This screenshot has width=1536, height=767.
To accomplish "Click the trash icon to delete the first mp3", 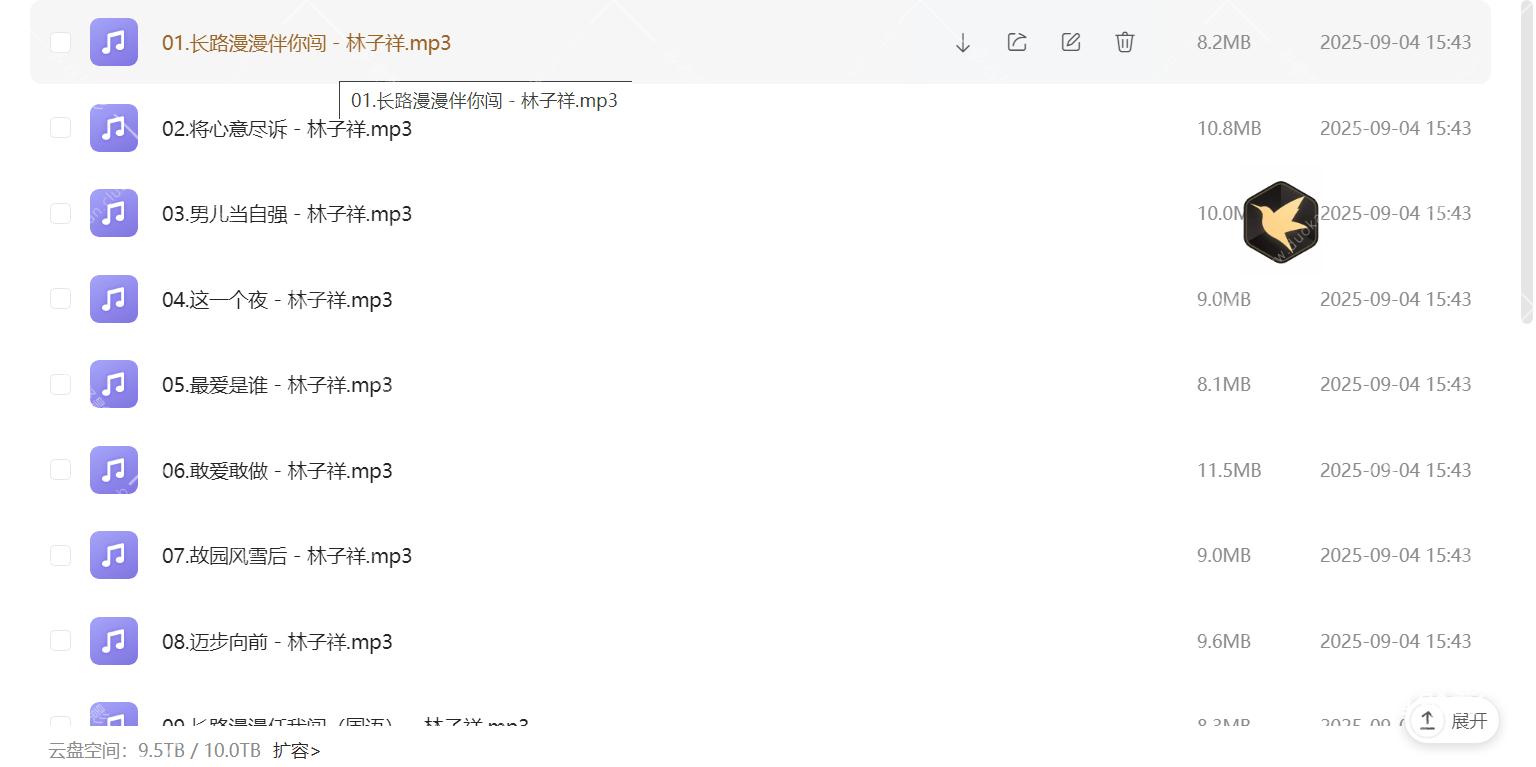I will tap(1124, 42).
